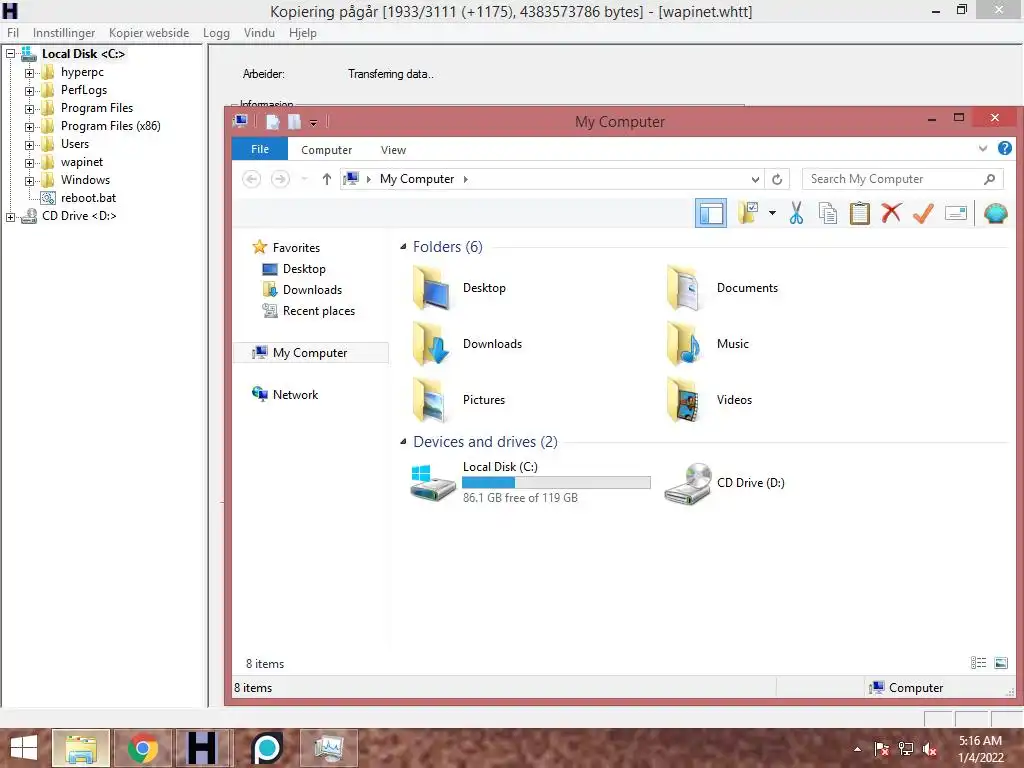Click the folder options toolbar icon

coord(748,213)
